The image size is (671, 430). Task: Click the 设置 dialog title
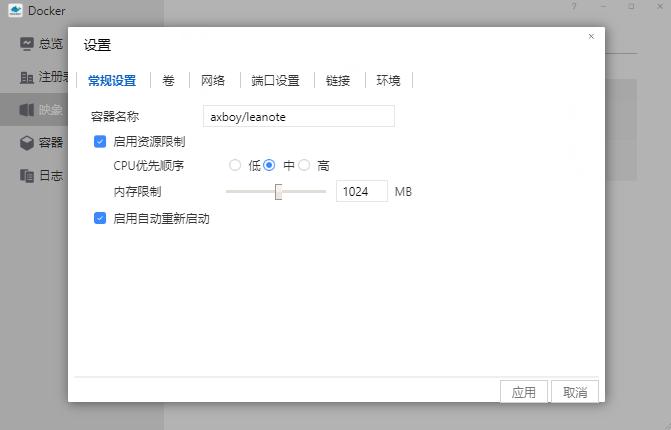(x=97, y=45)
